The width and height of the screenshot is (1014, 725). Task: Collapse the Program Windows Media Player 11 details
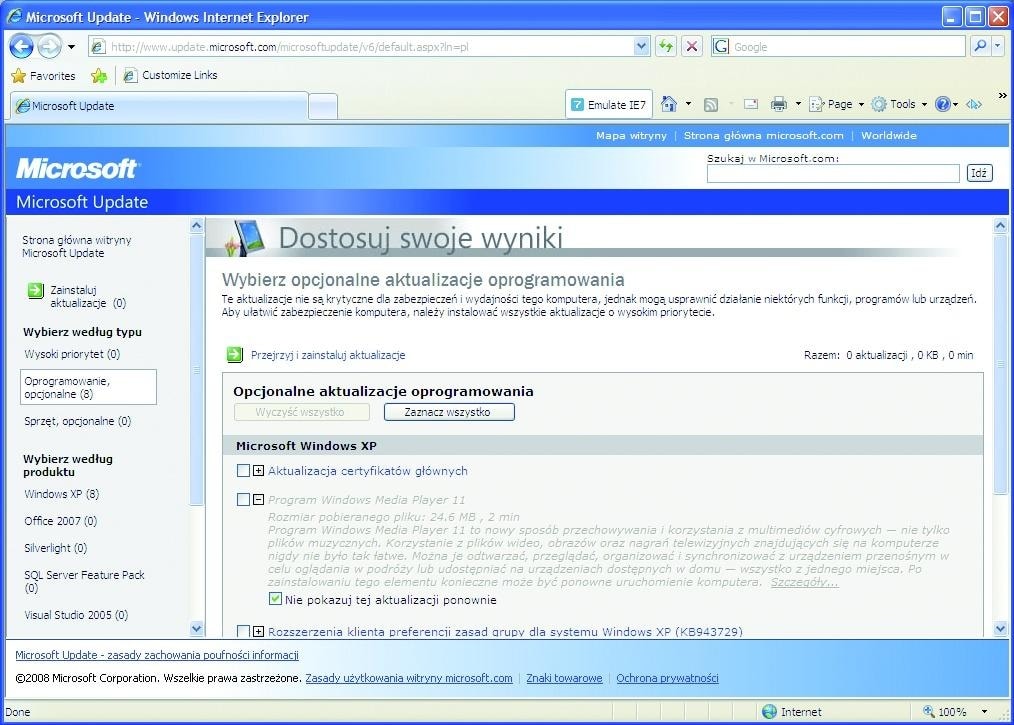tap(257, 499)
